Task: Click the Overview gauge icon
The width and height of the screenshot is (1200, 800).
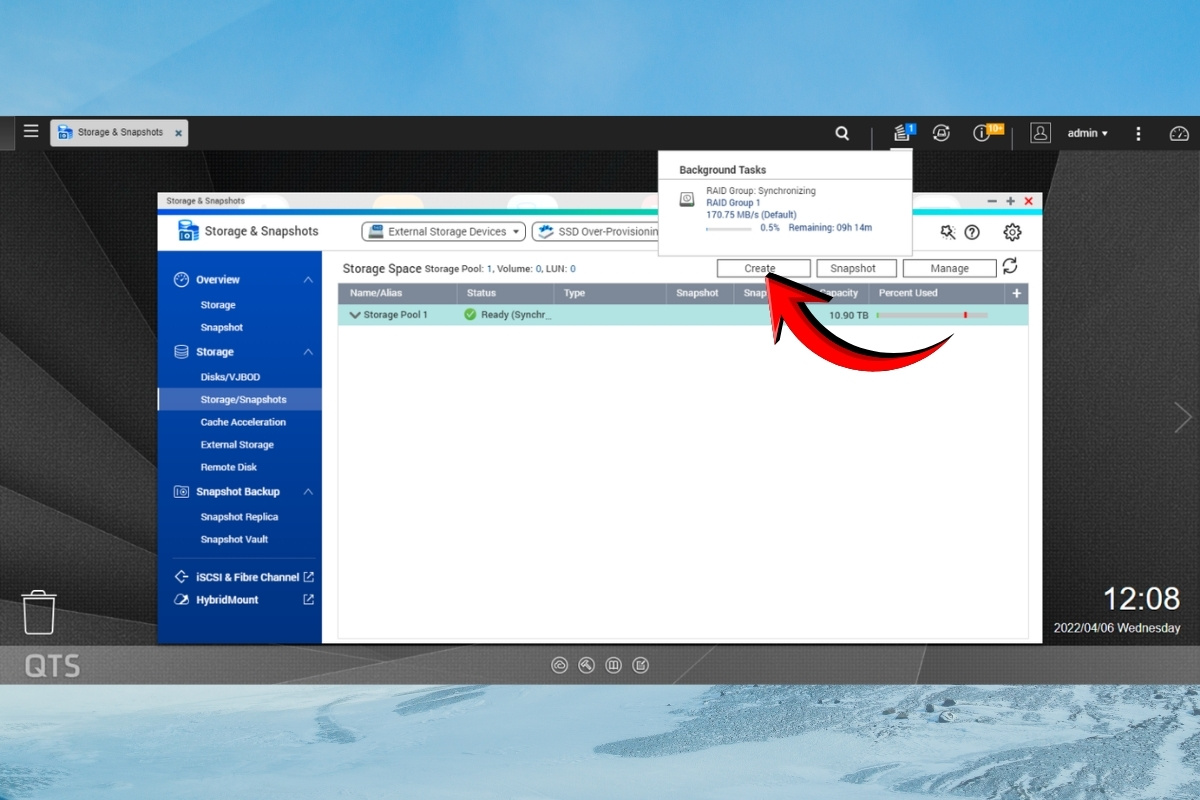Action: coord(181,280)
